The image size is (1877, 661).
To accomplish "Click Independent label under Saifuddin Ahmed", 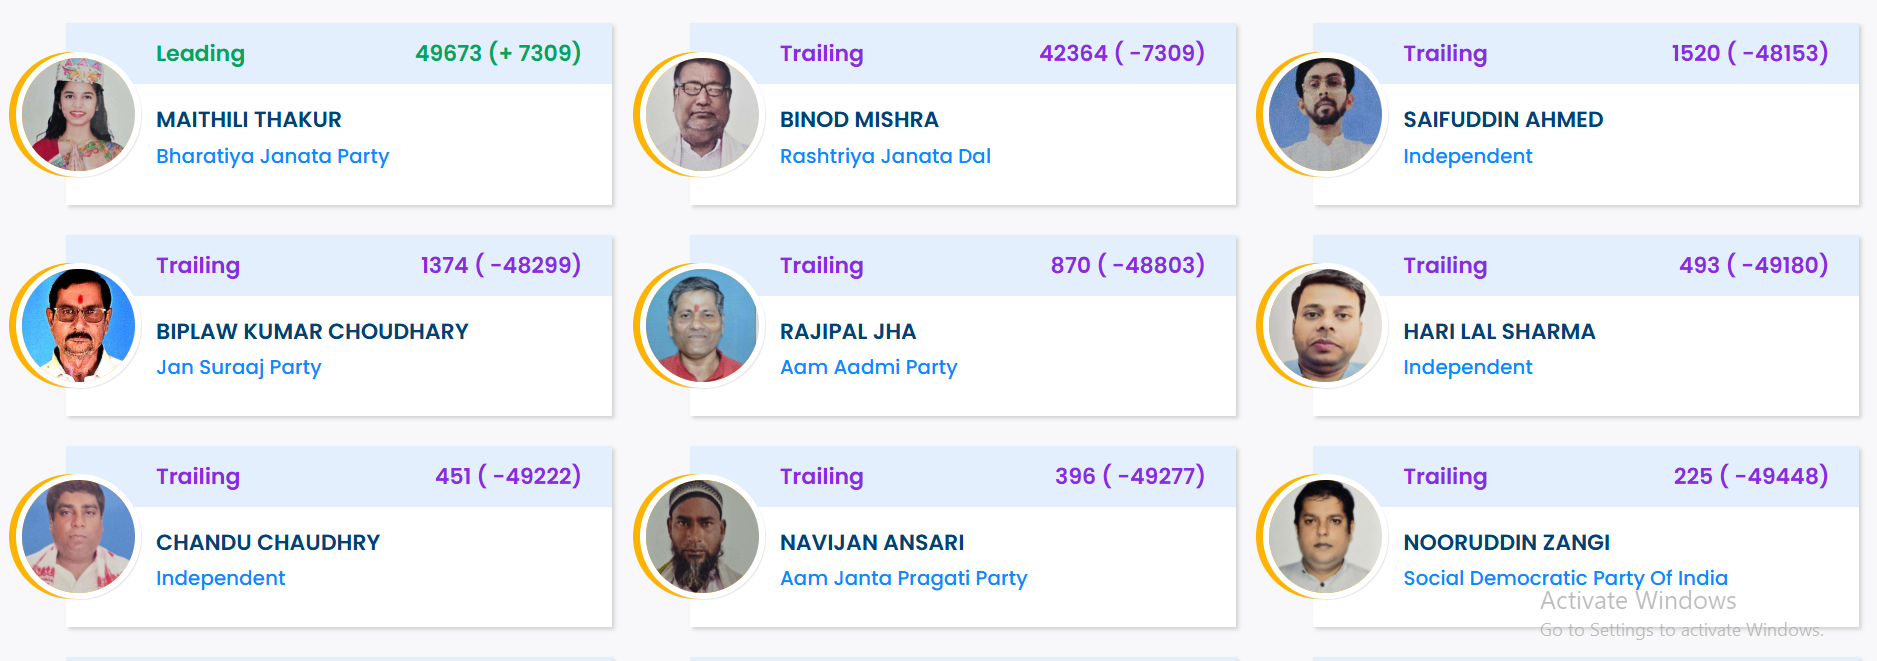I will click(1468, 156).
